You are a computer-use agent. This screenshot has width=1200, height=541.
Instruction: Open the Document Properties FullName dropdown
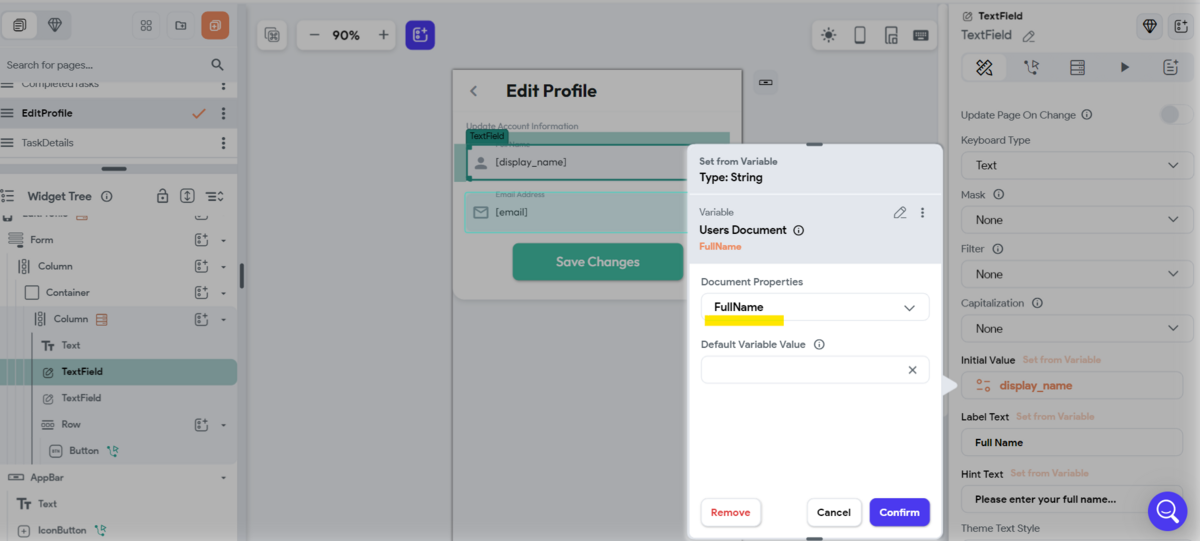[x=815, y=307]
